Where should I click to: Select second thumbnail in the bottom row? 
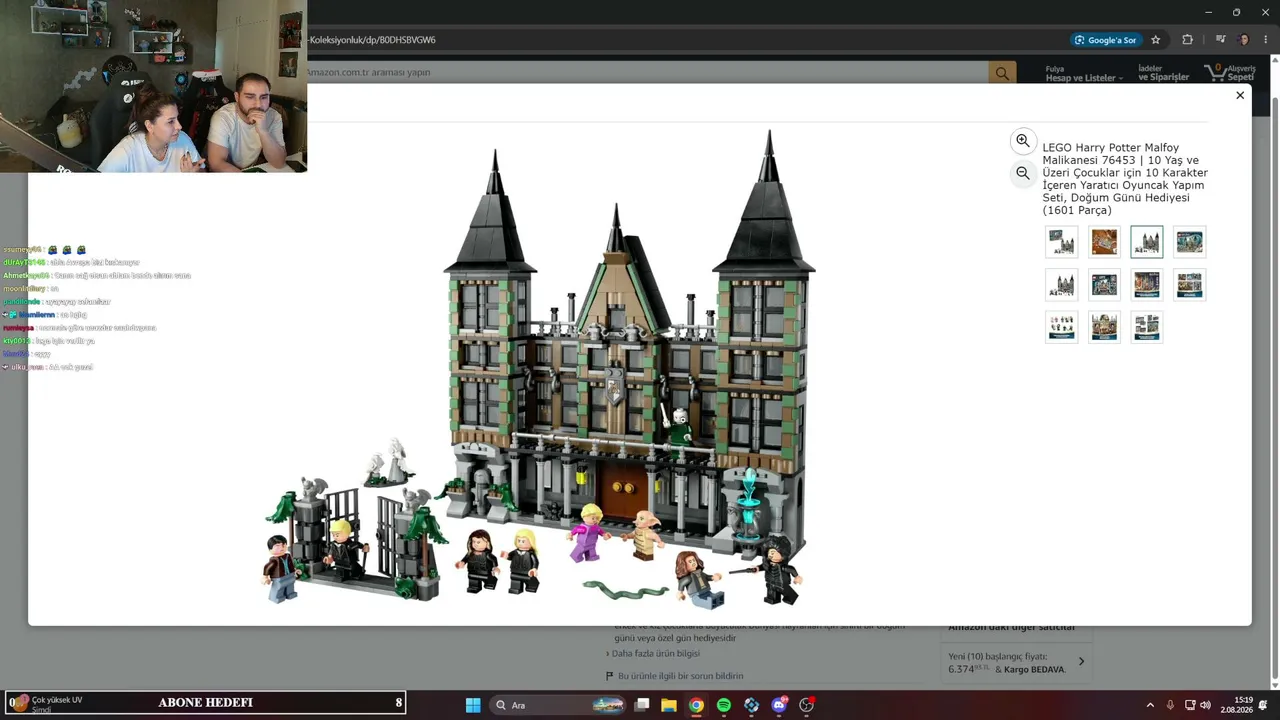click(x=1104, y=327)
